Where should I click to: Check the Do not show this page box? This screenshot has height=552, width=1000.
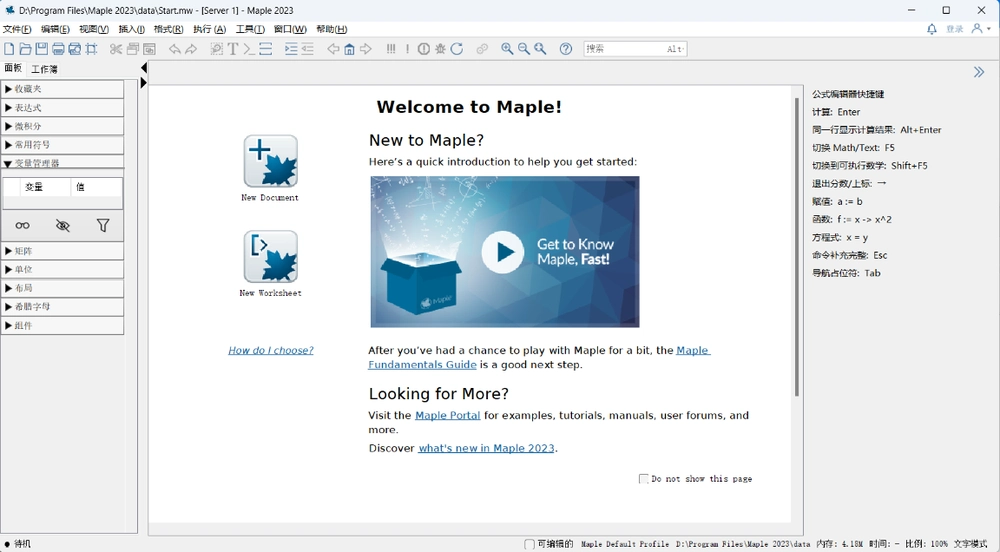(x=643, y=479)
